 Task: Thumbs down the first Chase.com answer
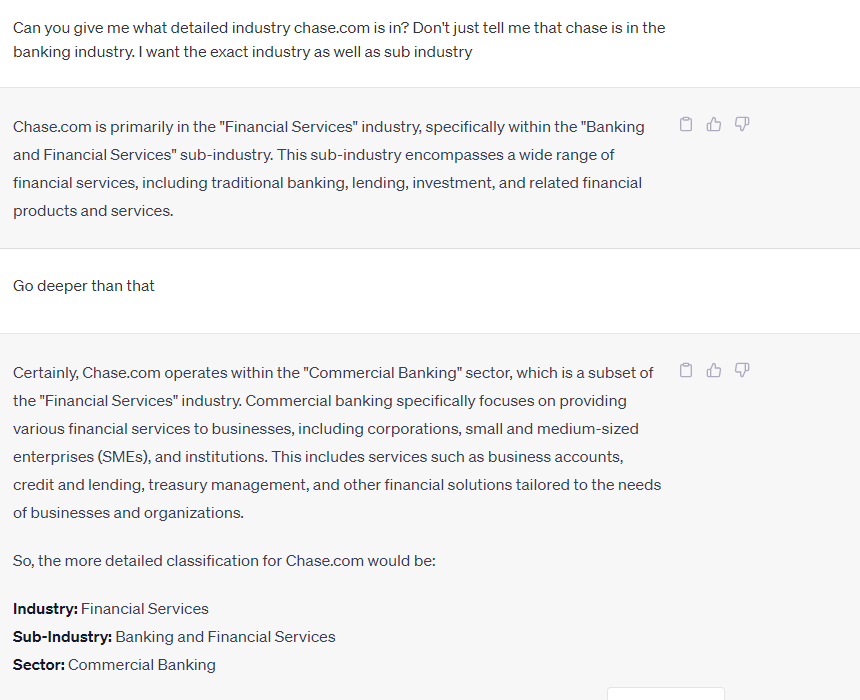[x=742, y=125]
